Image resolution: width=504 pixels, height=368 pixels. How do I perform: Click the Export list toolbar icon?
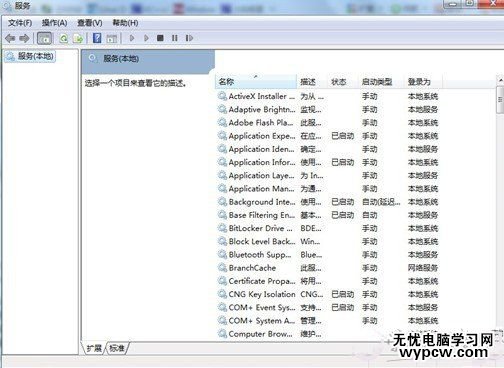pos(78,38)
